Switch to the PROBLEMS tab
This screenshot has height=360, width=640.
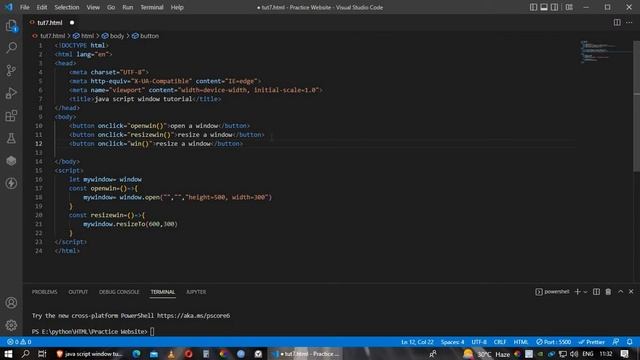44,291
